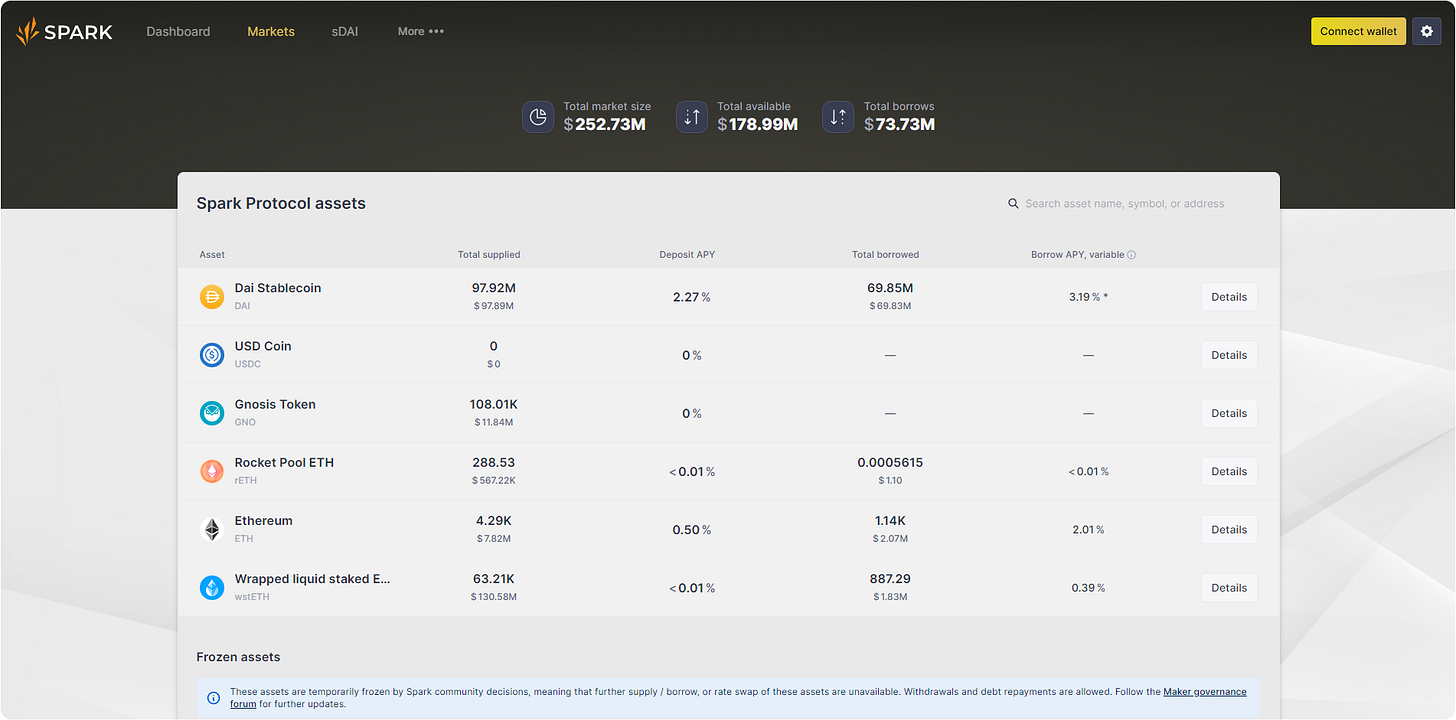The width and height of the screenshot is (1456, 720).
Task: Open the sDAI page
Action: coord(345,31)
